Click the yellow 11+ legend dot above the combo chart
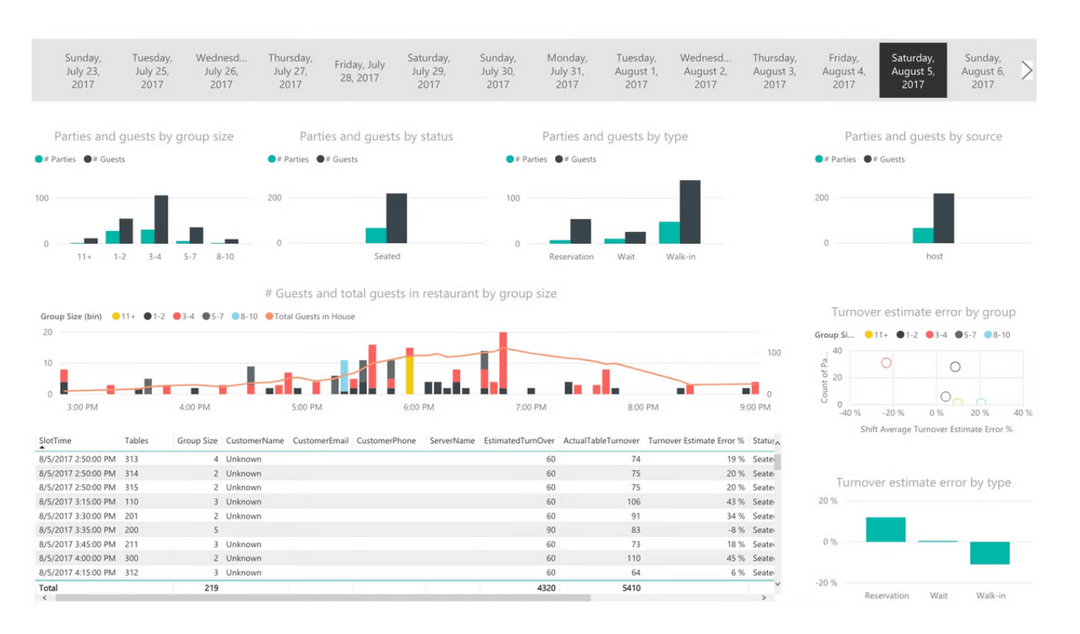Viewport: 1080px width, 634px height. pyautogui.click(x=116, y=315)
